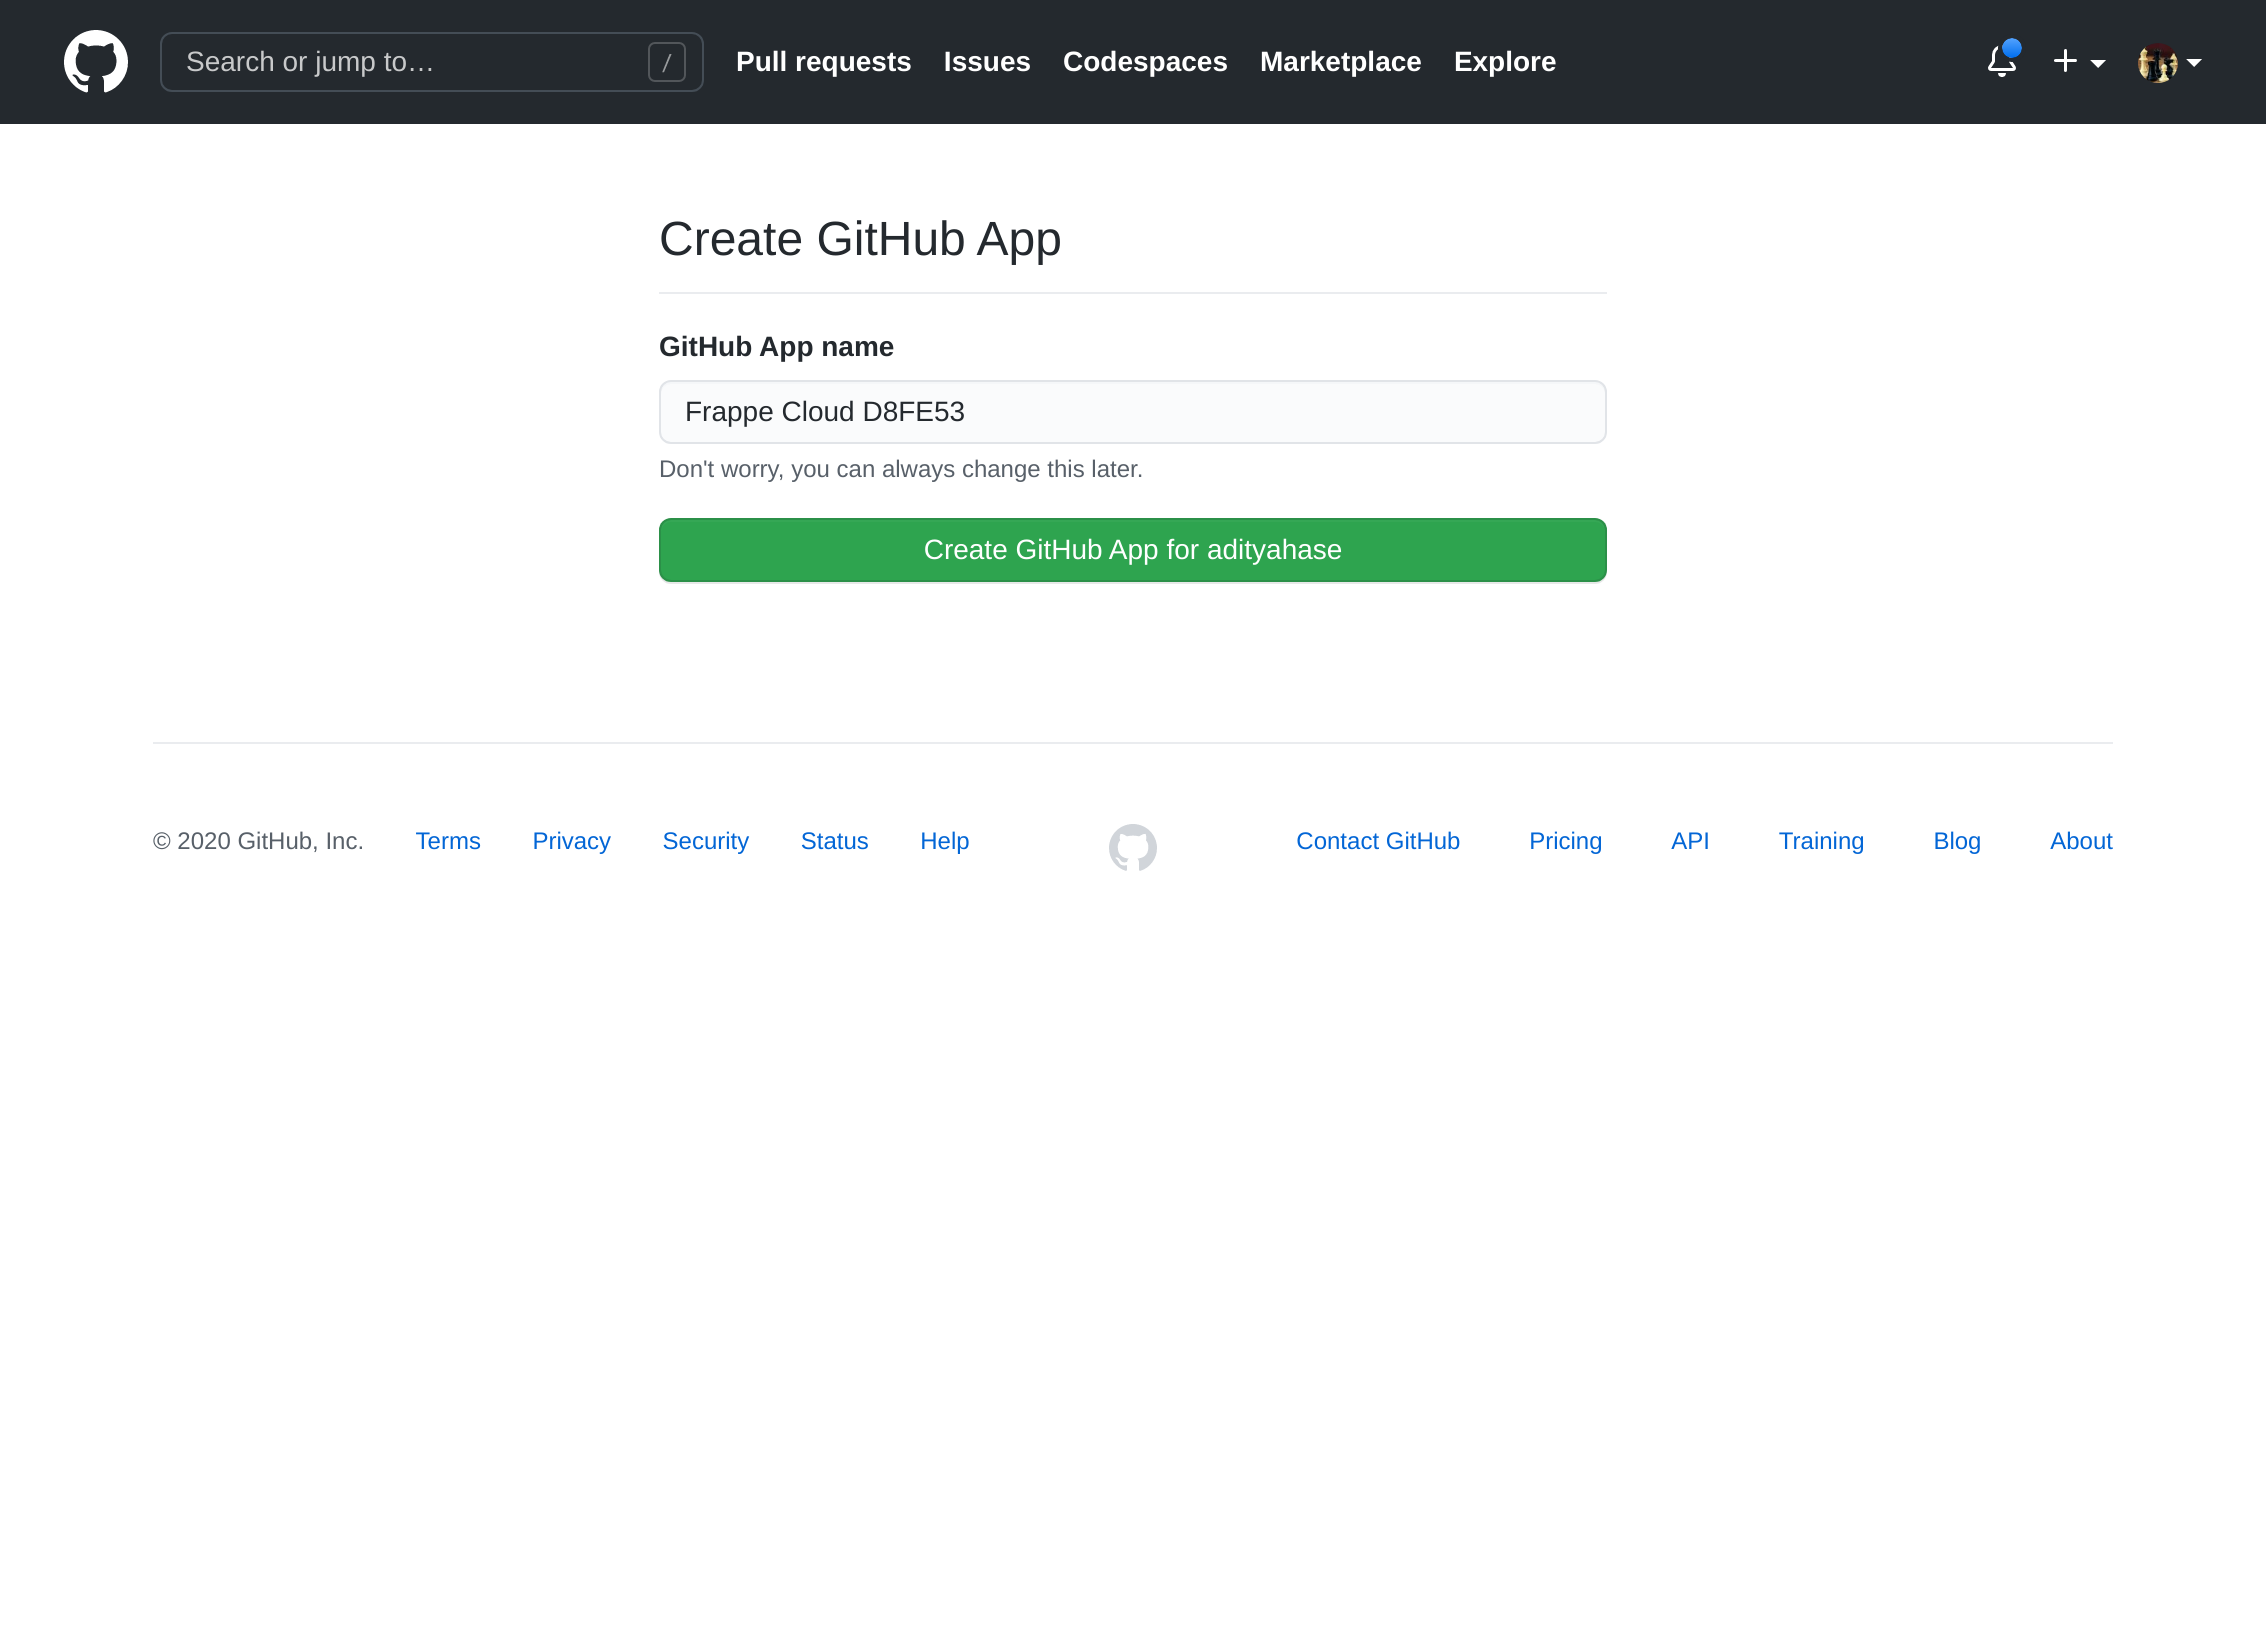Expand the plus create-new dropdown
This screenshot has height=1636, width=2266.
[x=2078, y=62]
